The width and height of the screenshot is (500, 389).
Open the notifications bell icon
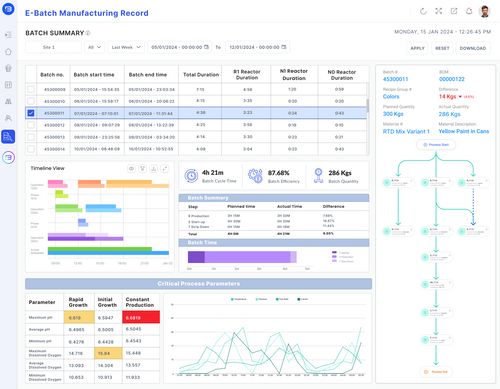(469, 11)
